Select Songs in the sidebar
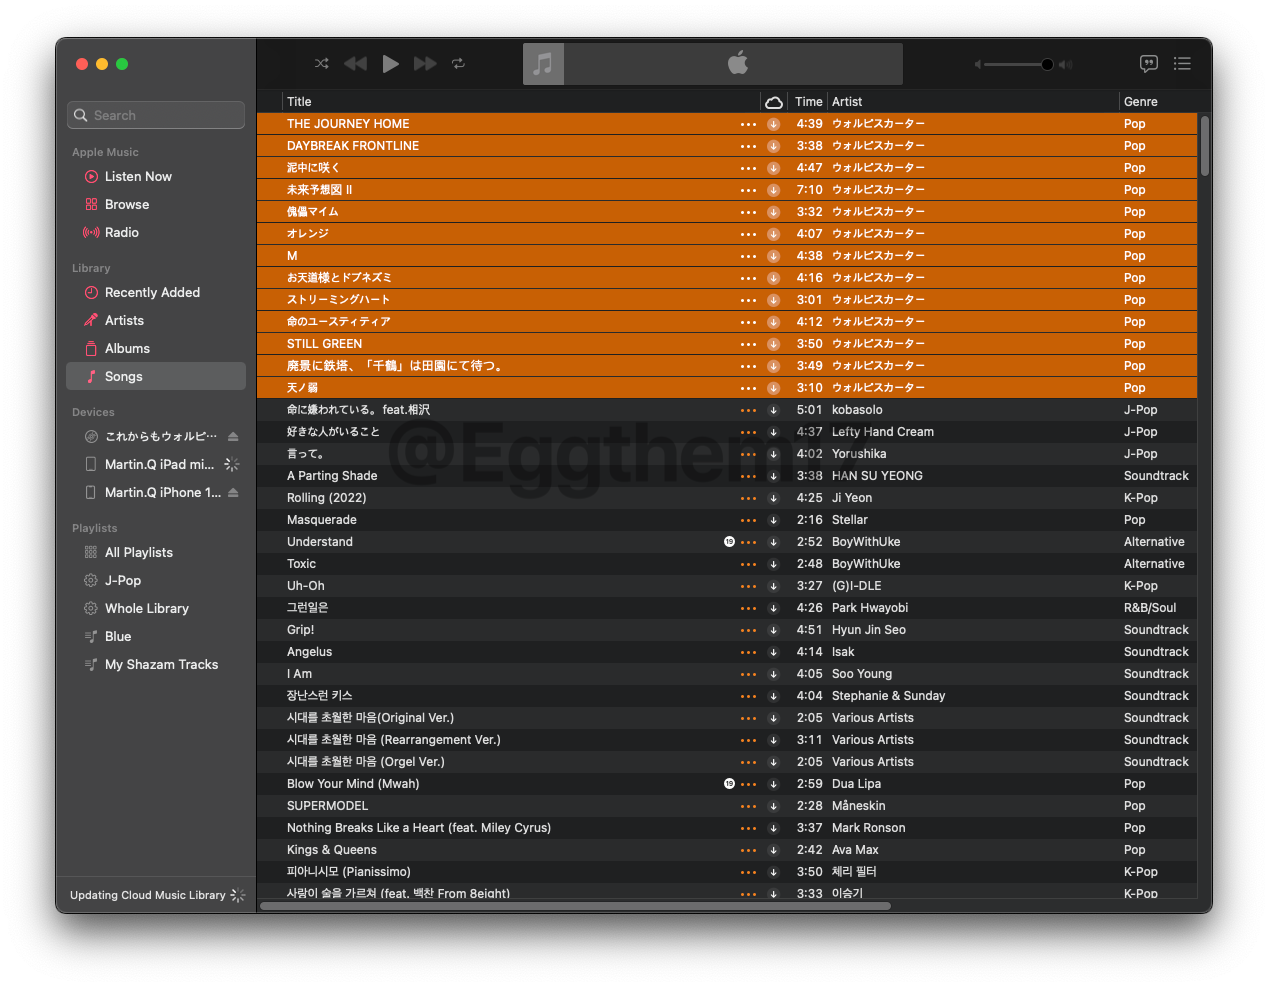This screenshot has width=1268, height=987. (x=156, y=376)
